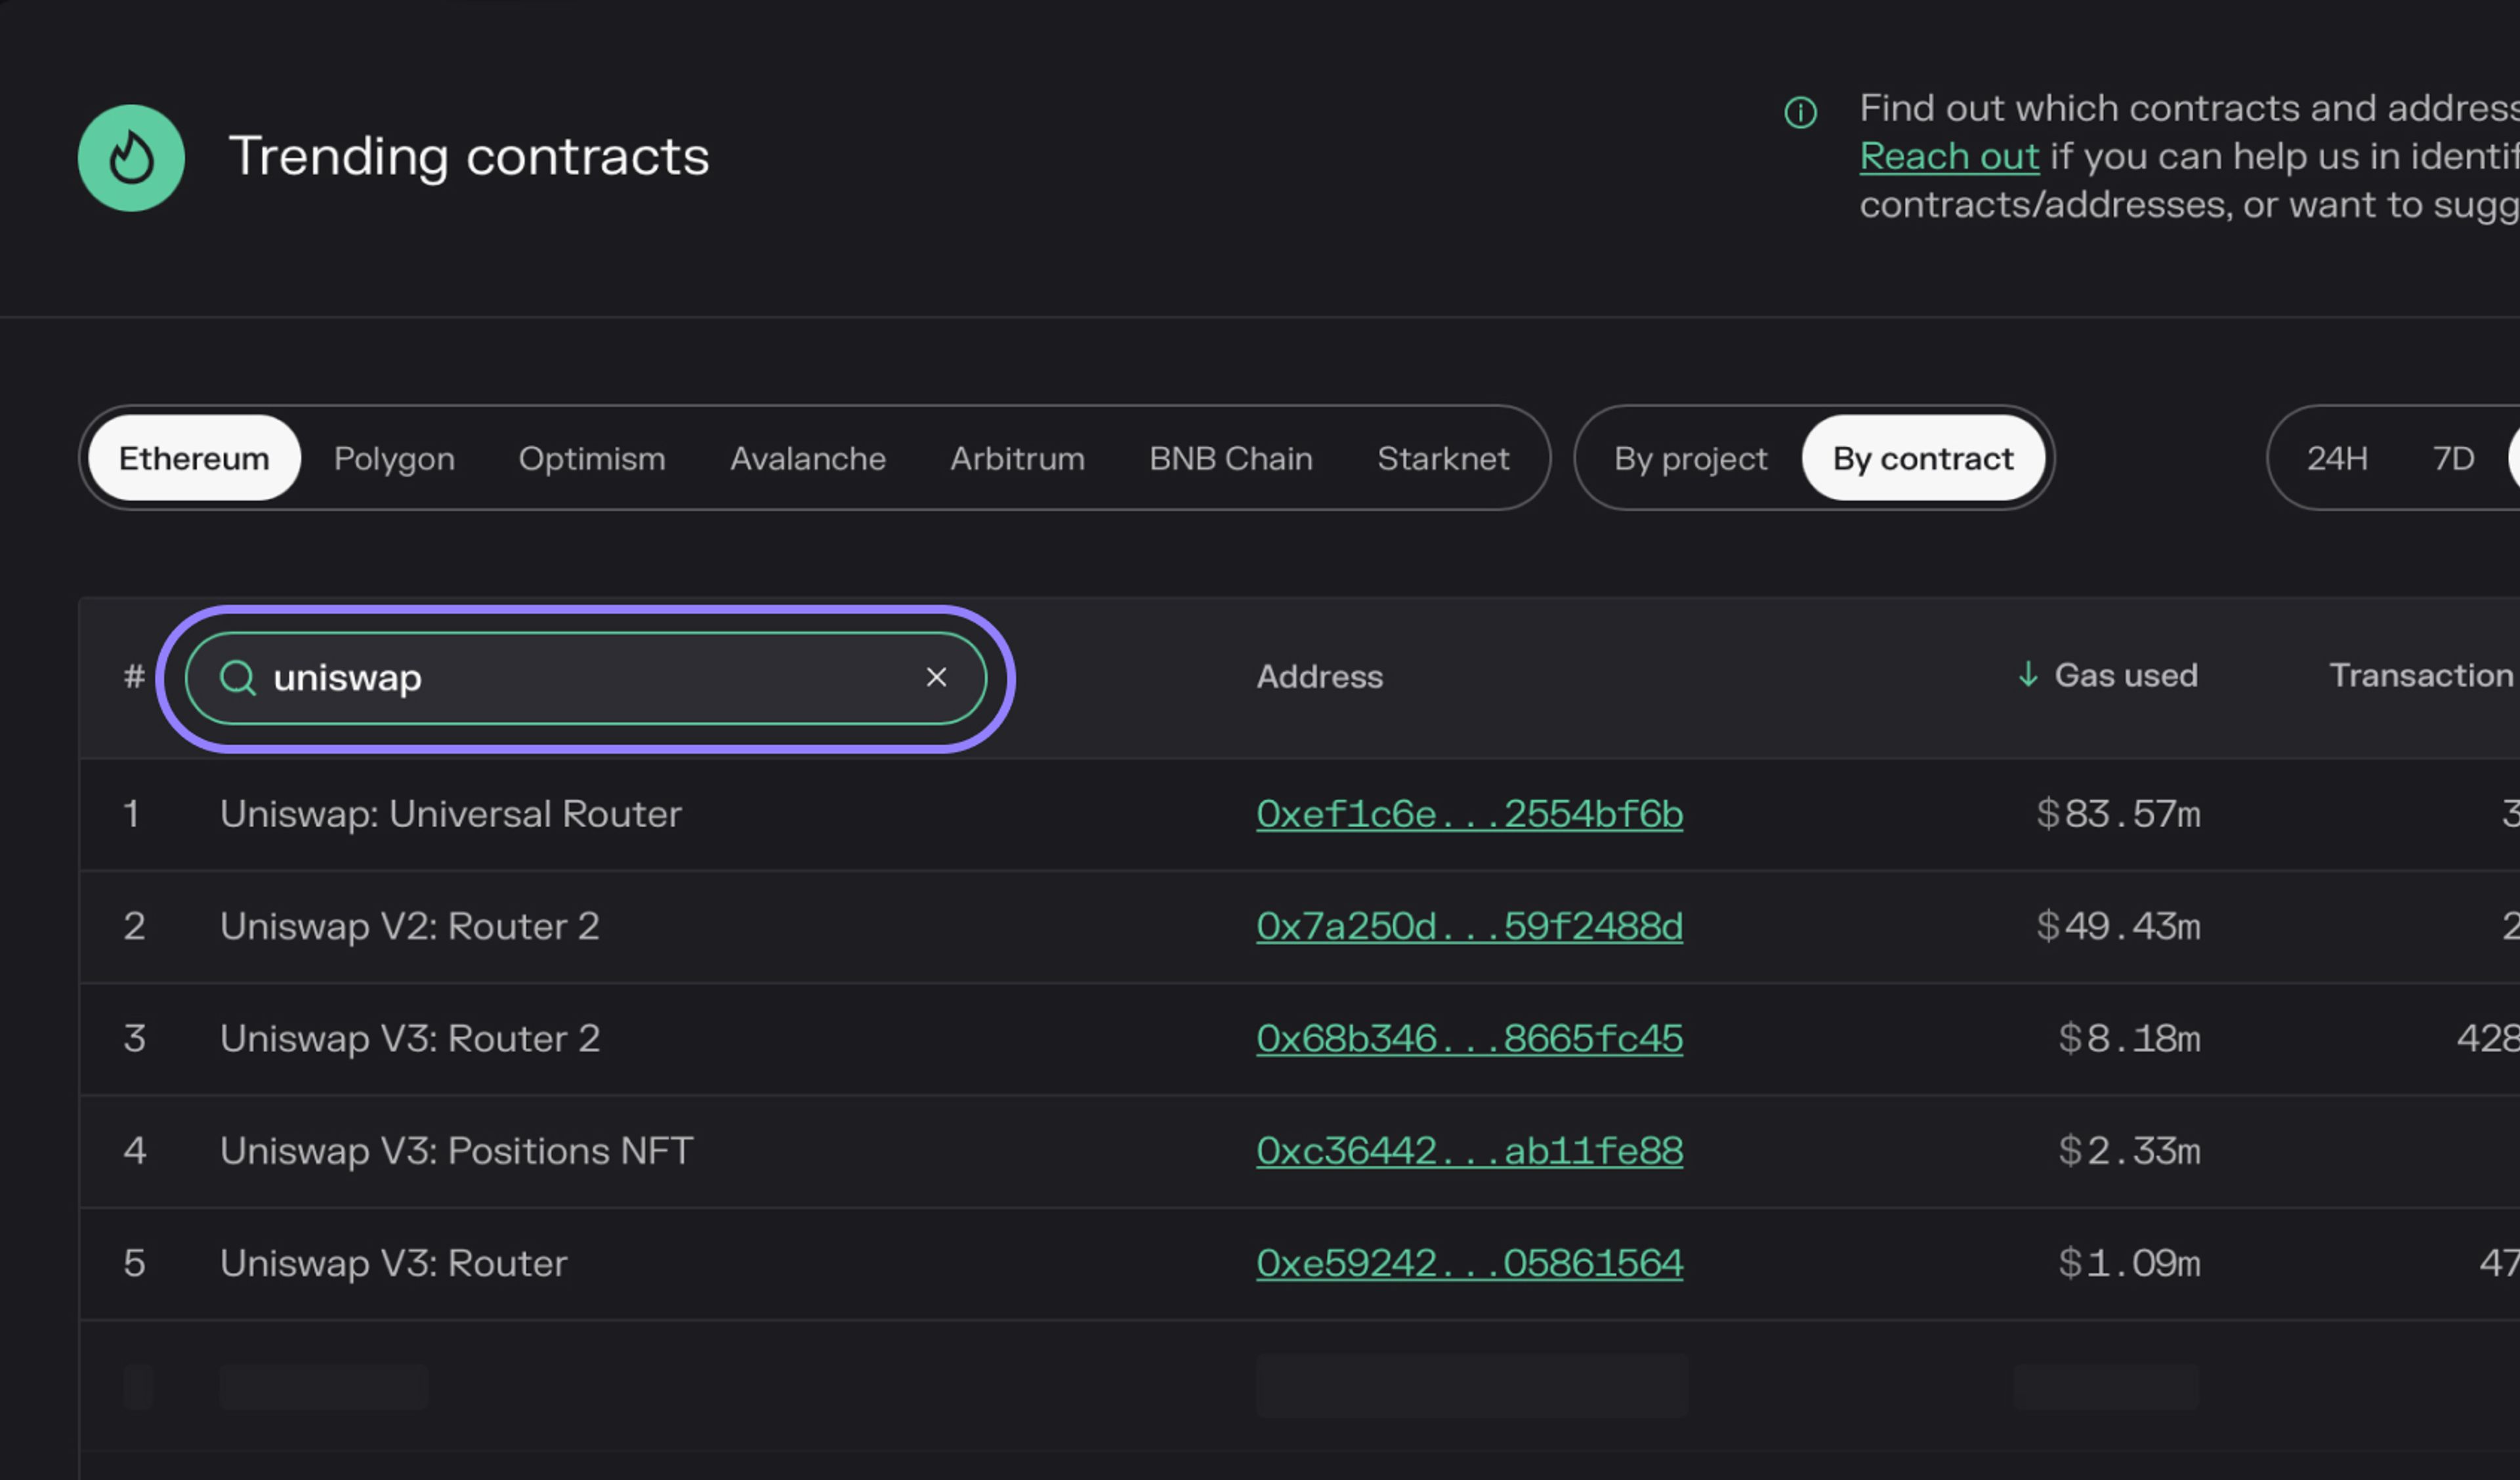The image size is (2520, 1480).
Task: Select the Arbitrum chain tab
Action: 1017,458
